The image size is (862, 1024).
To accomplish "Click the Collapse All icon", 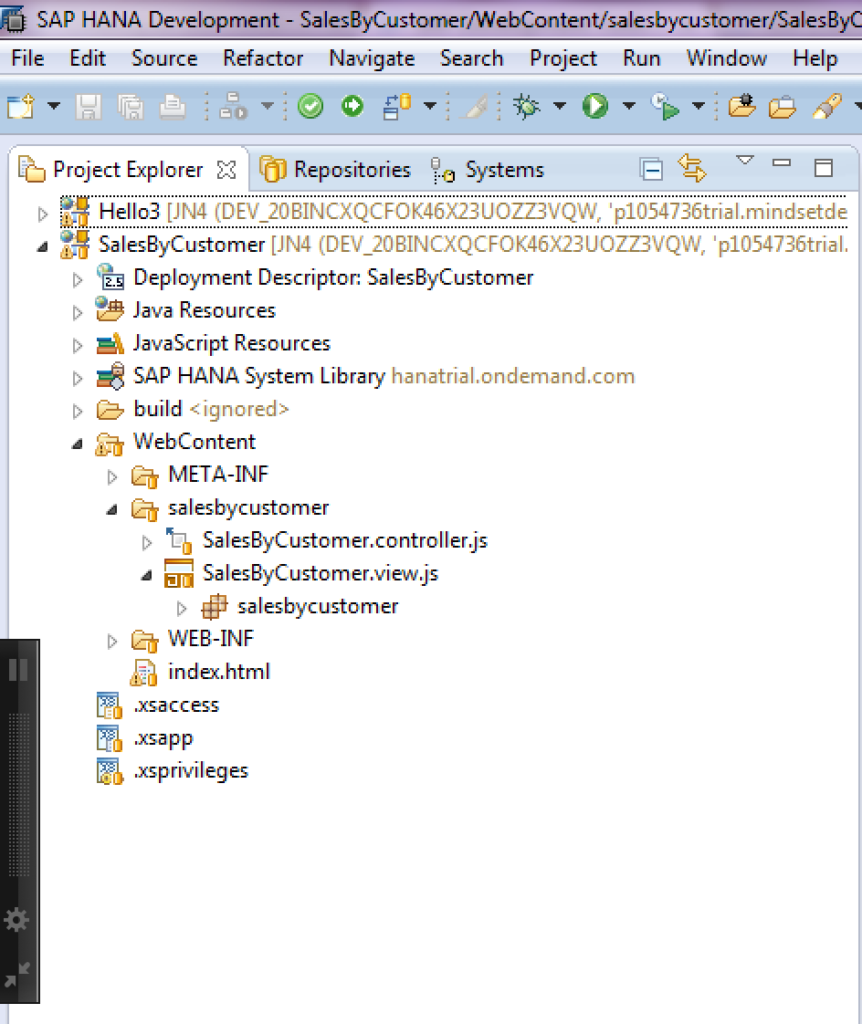I will [x=651, y=170].
